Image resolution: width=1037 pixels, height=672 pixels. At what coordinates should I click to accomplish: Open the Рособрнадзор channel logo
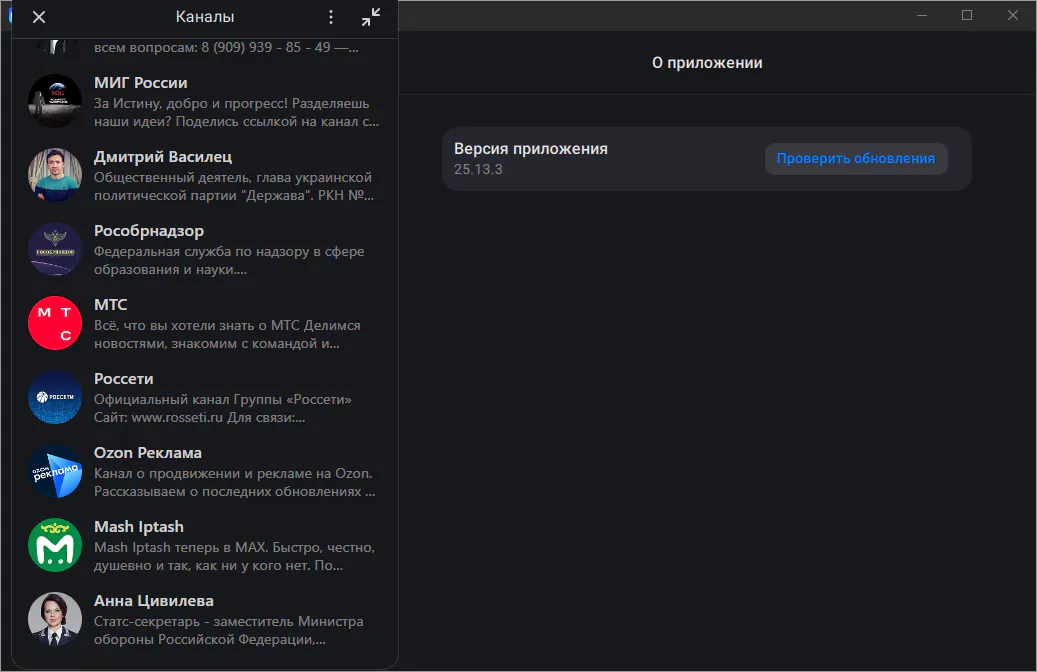point(55,249)
